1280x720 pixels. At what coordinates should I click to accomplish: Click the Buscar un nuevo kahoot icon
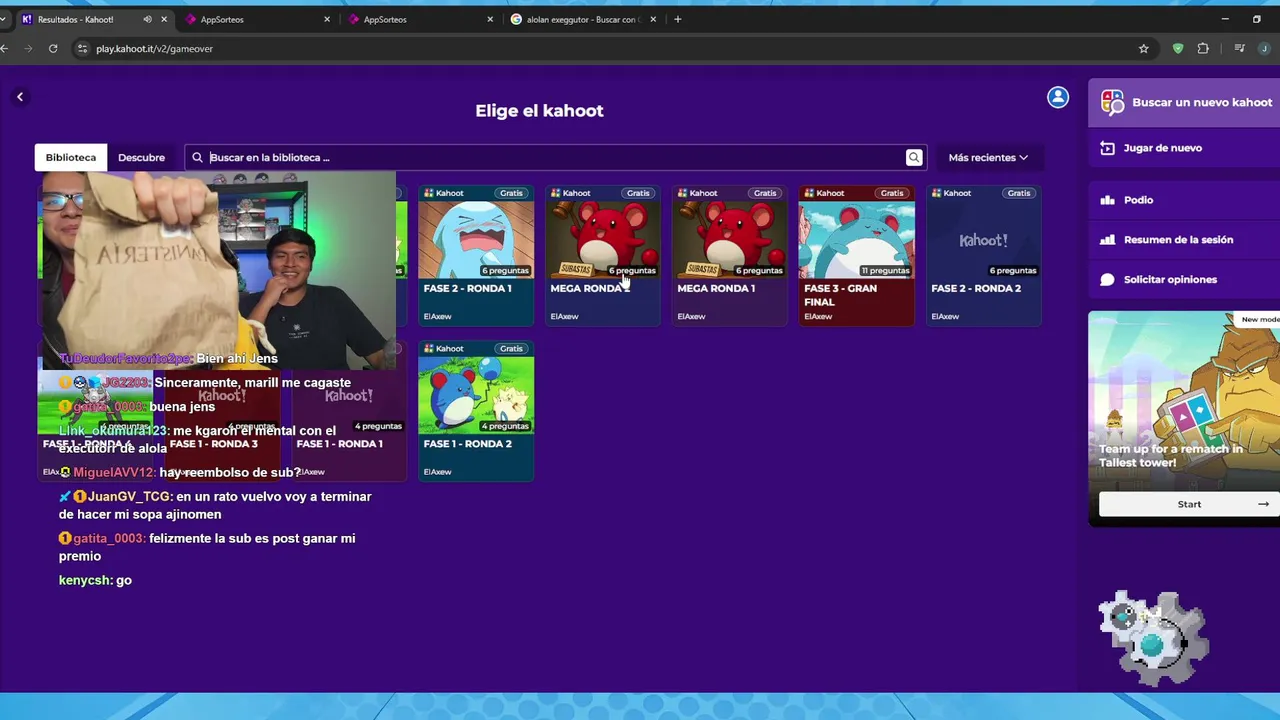click(x=1112, y=102)
